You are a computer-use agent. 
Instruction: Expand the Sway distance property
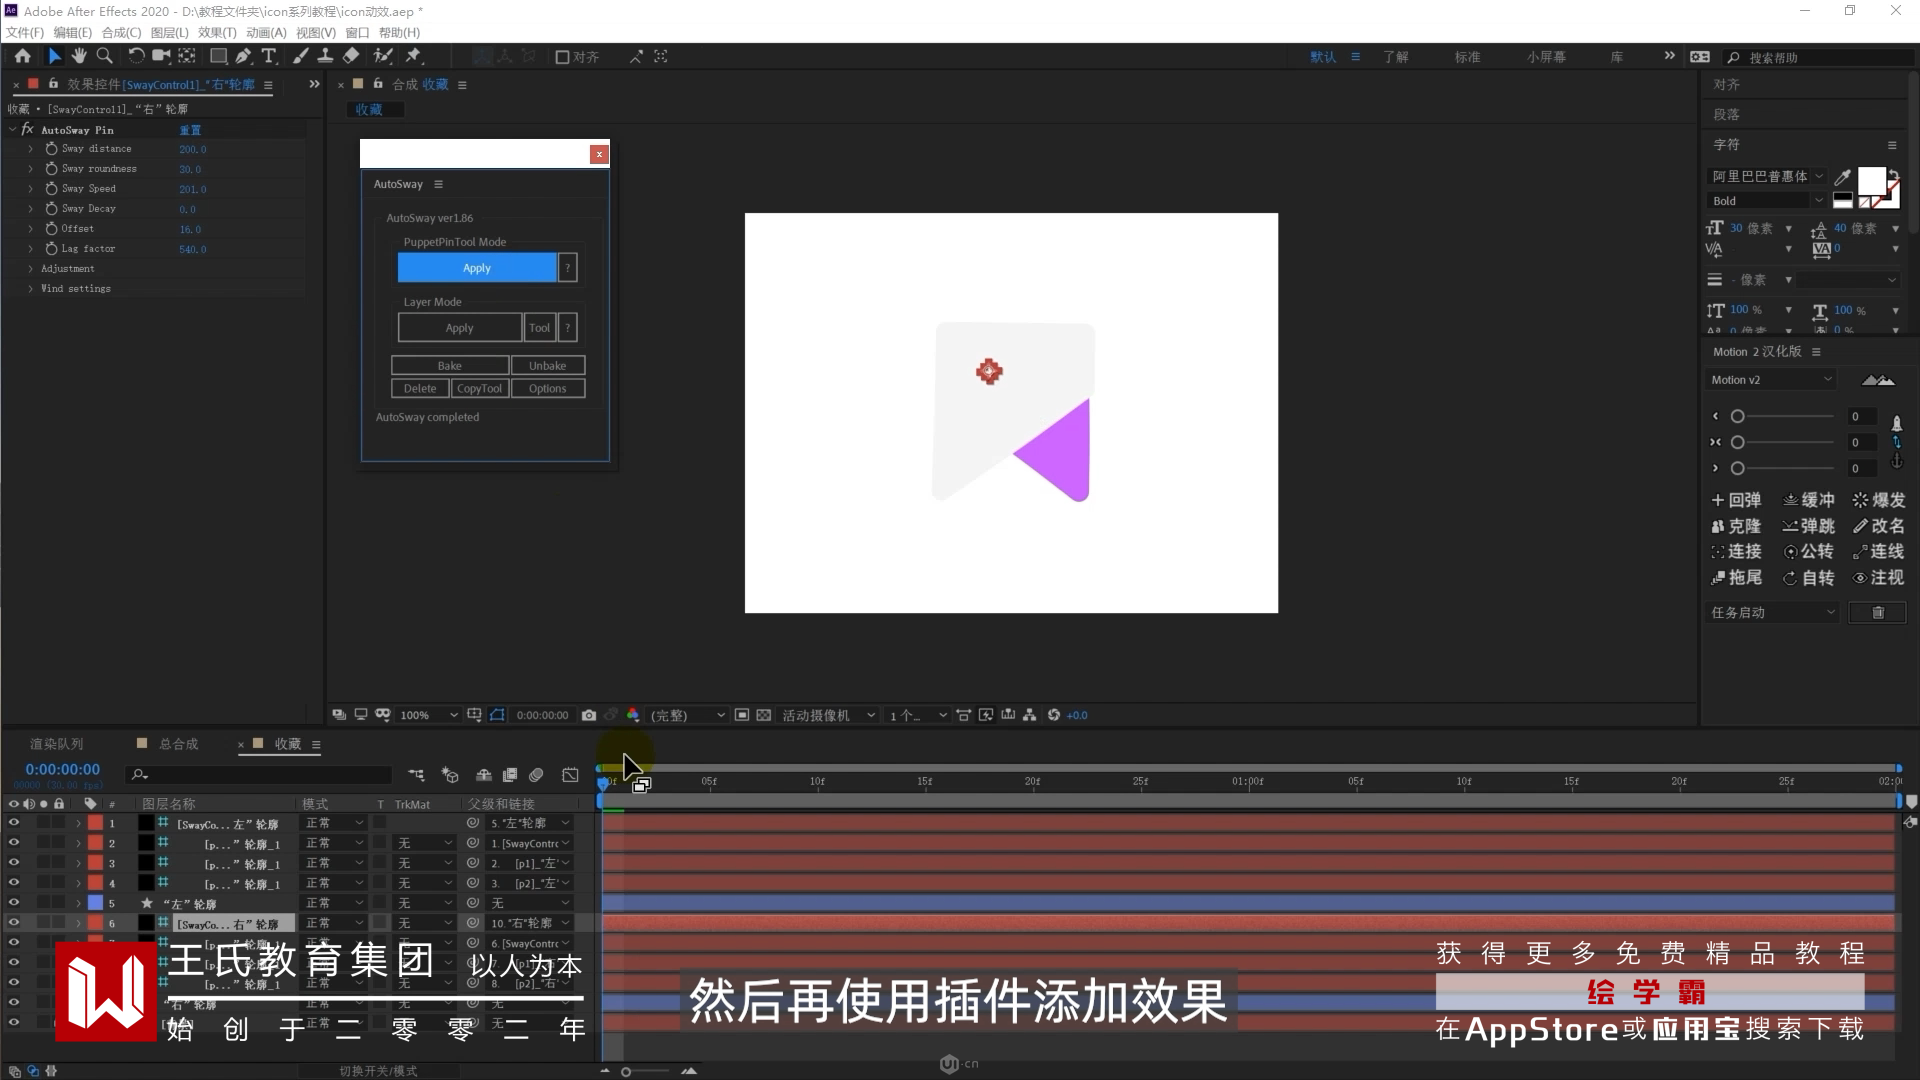[x=30, y=149]
